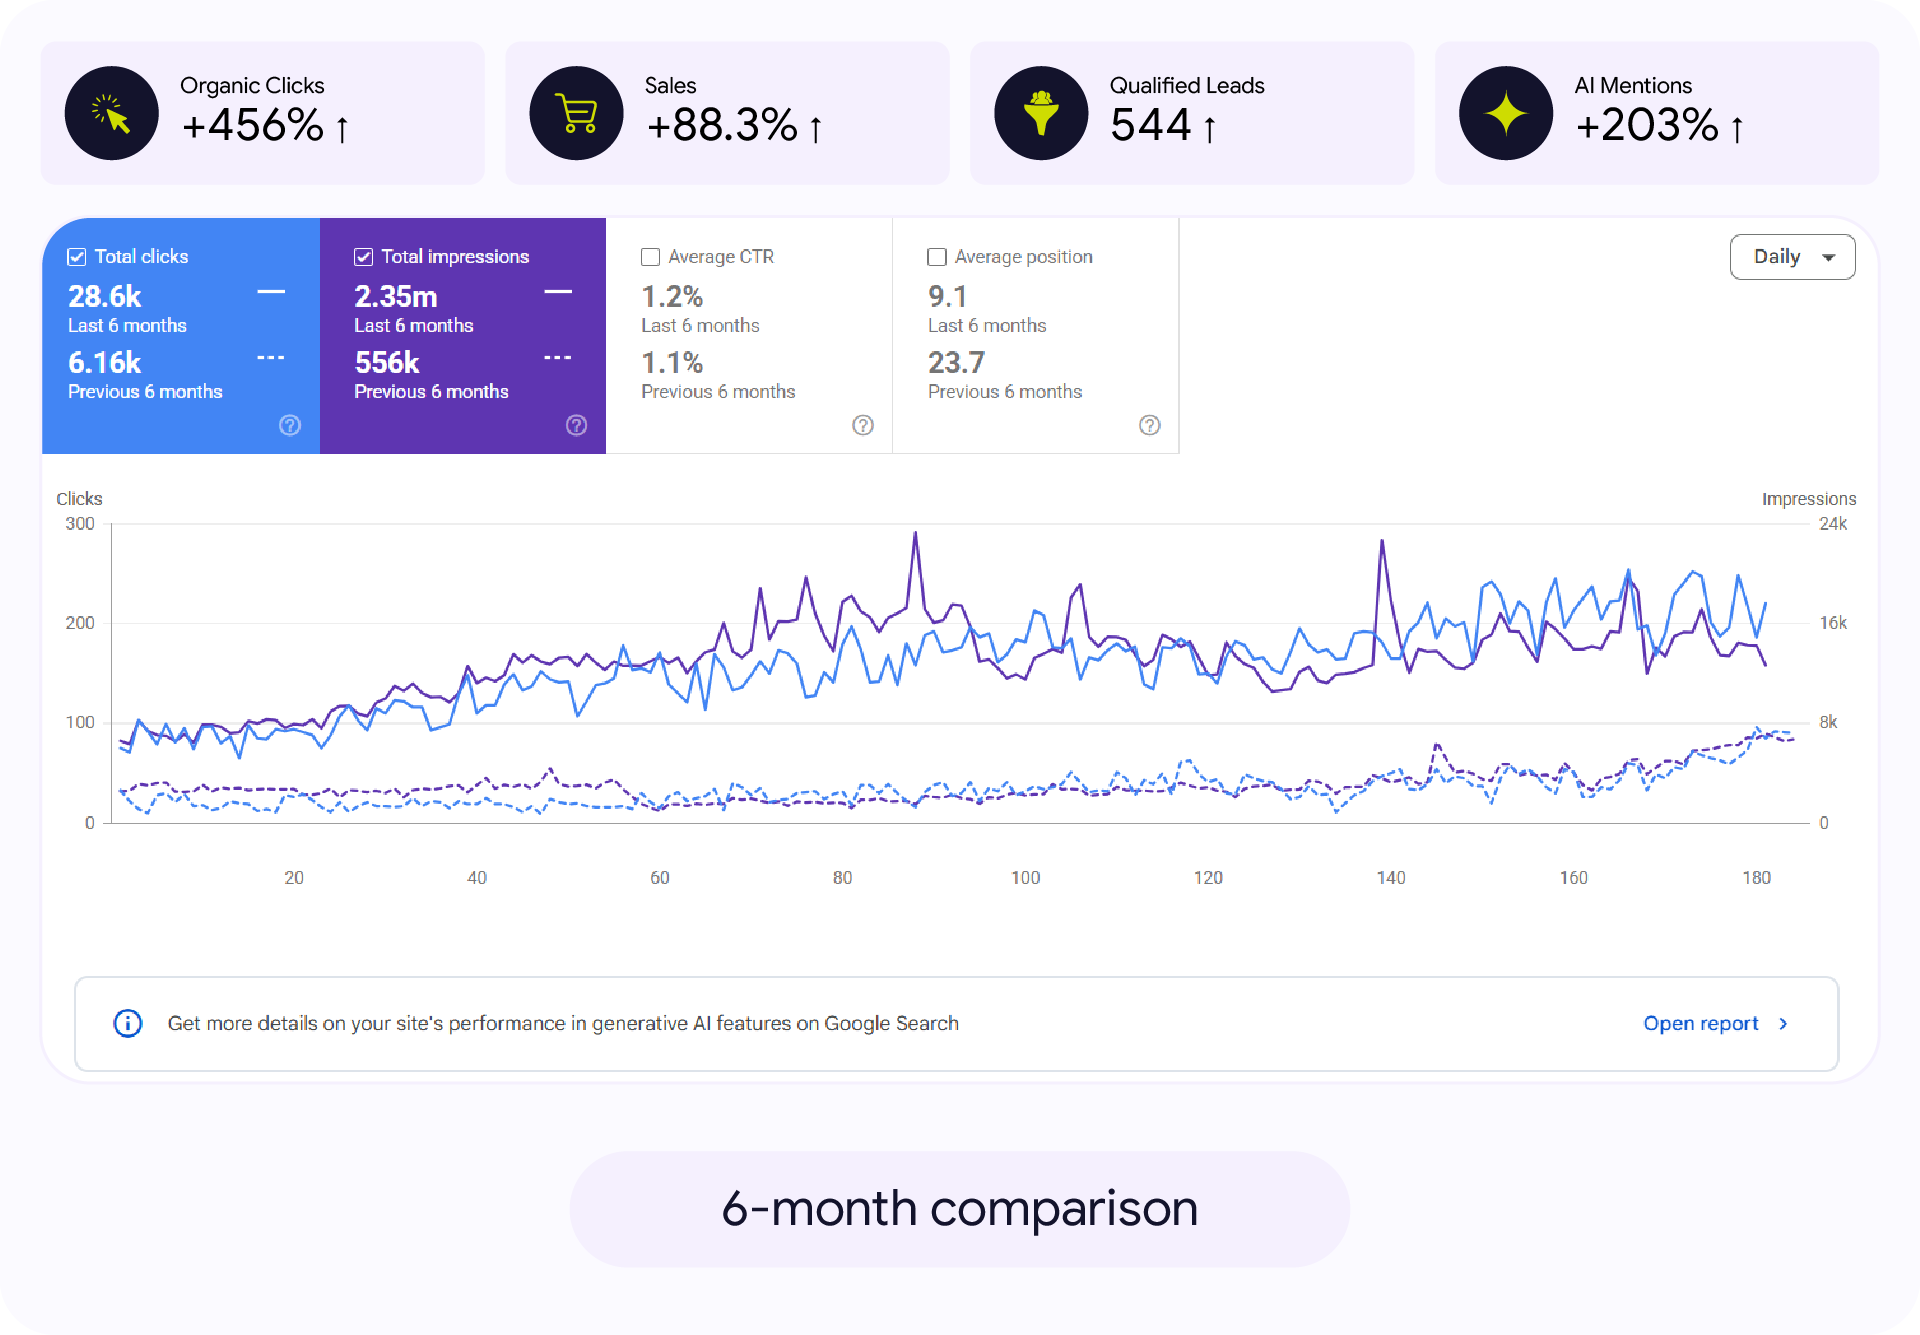
Task: Click the Organic Clicks cursor icon
Action: [x=112, y=113]
